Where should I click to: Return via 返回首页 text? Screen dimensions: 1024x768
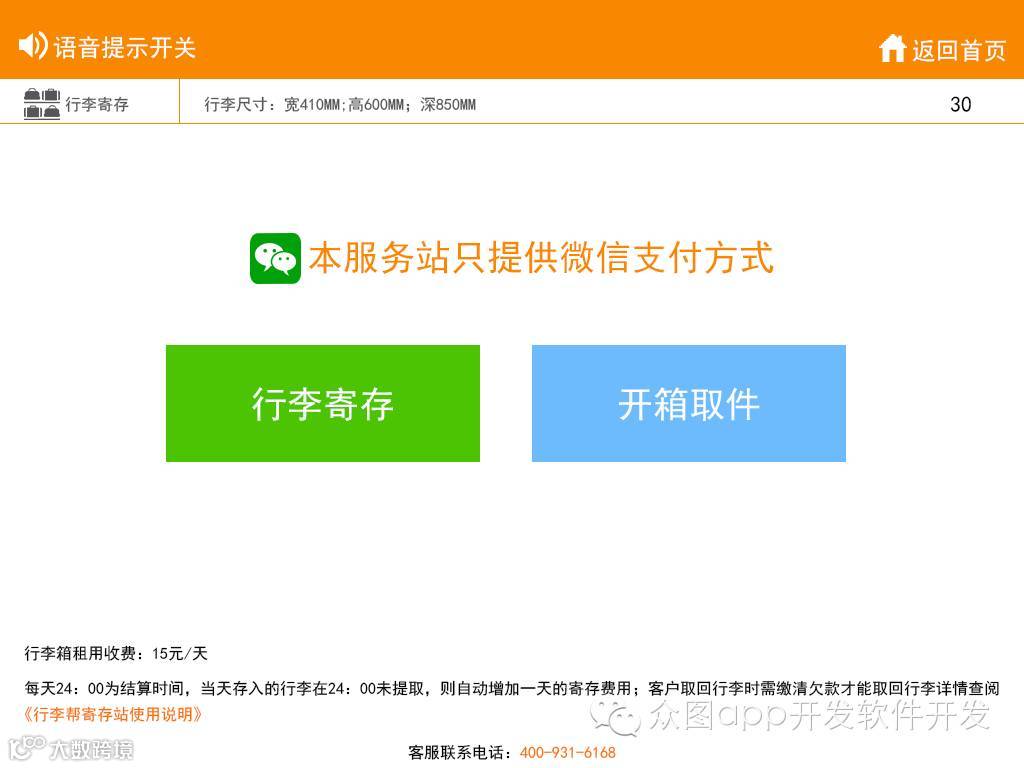[959, 50]
